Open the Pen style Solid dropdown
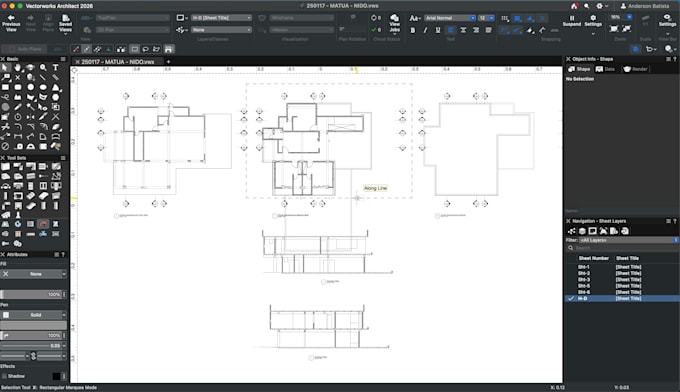 click(x=33, y=315)
